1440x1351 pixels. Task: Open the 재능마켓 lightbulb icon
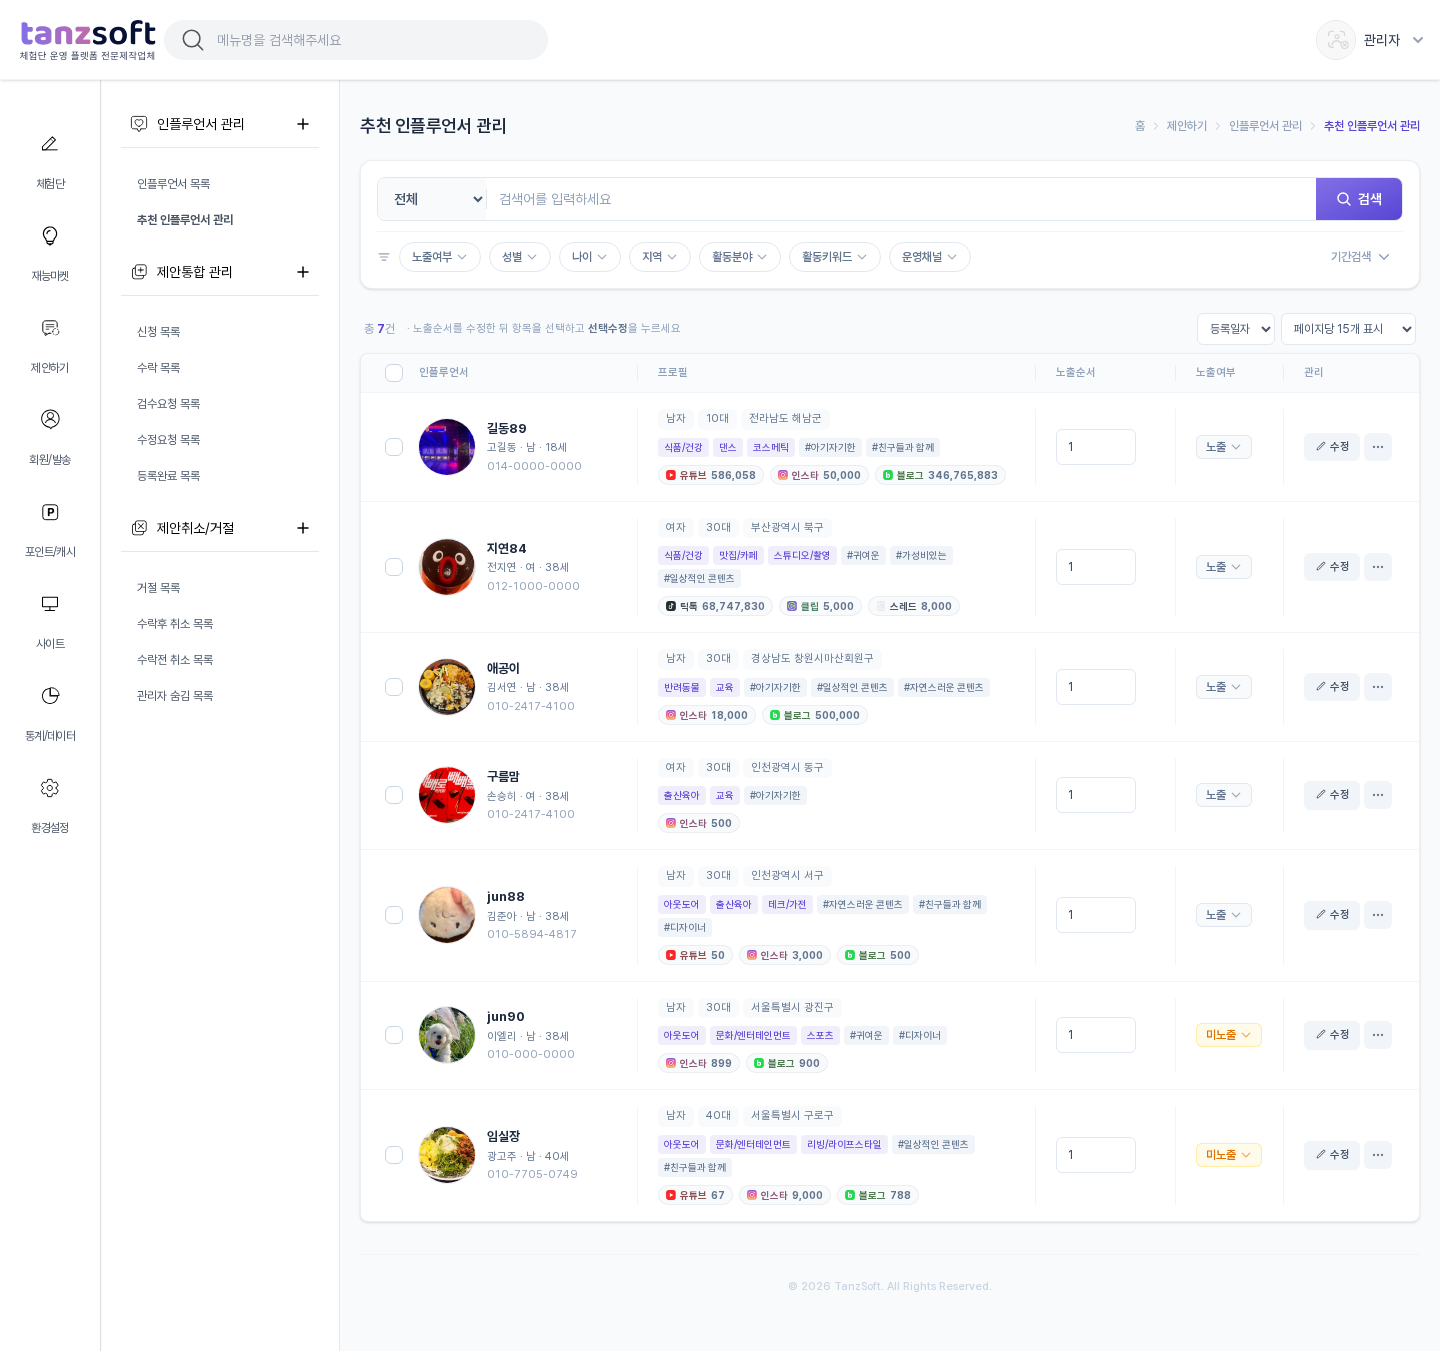coord(50,236)
